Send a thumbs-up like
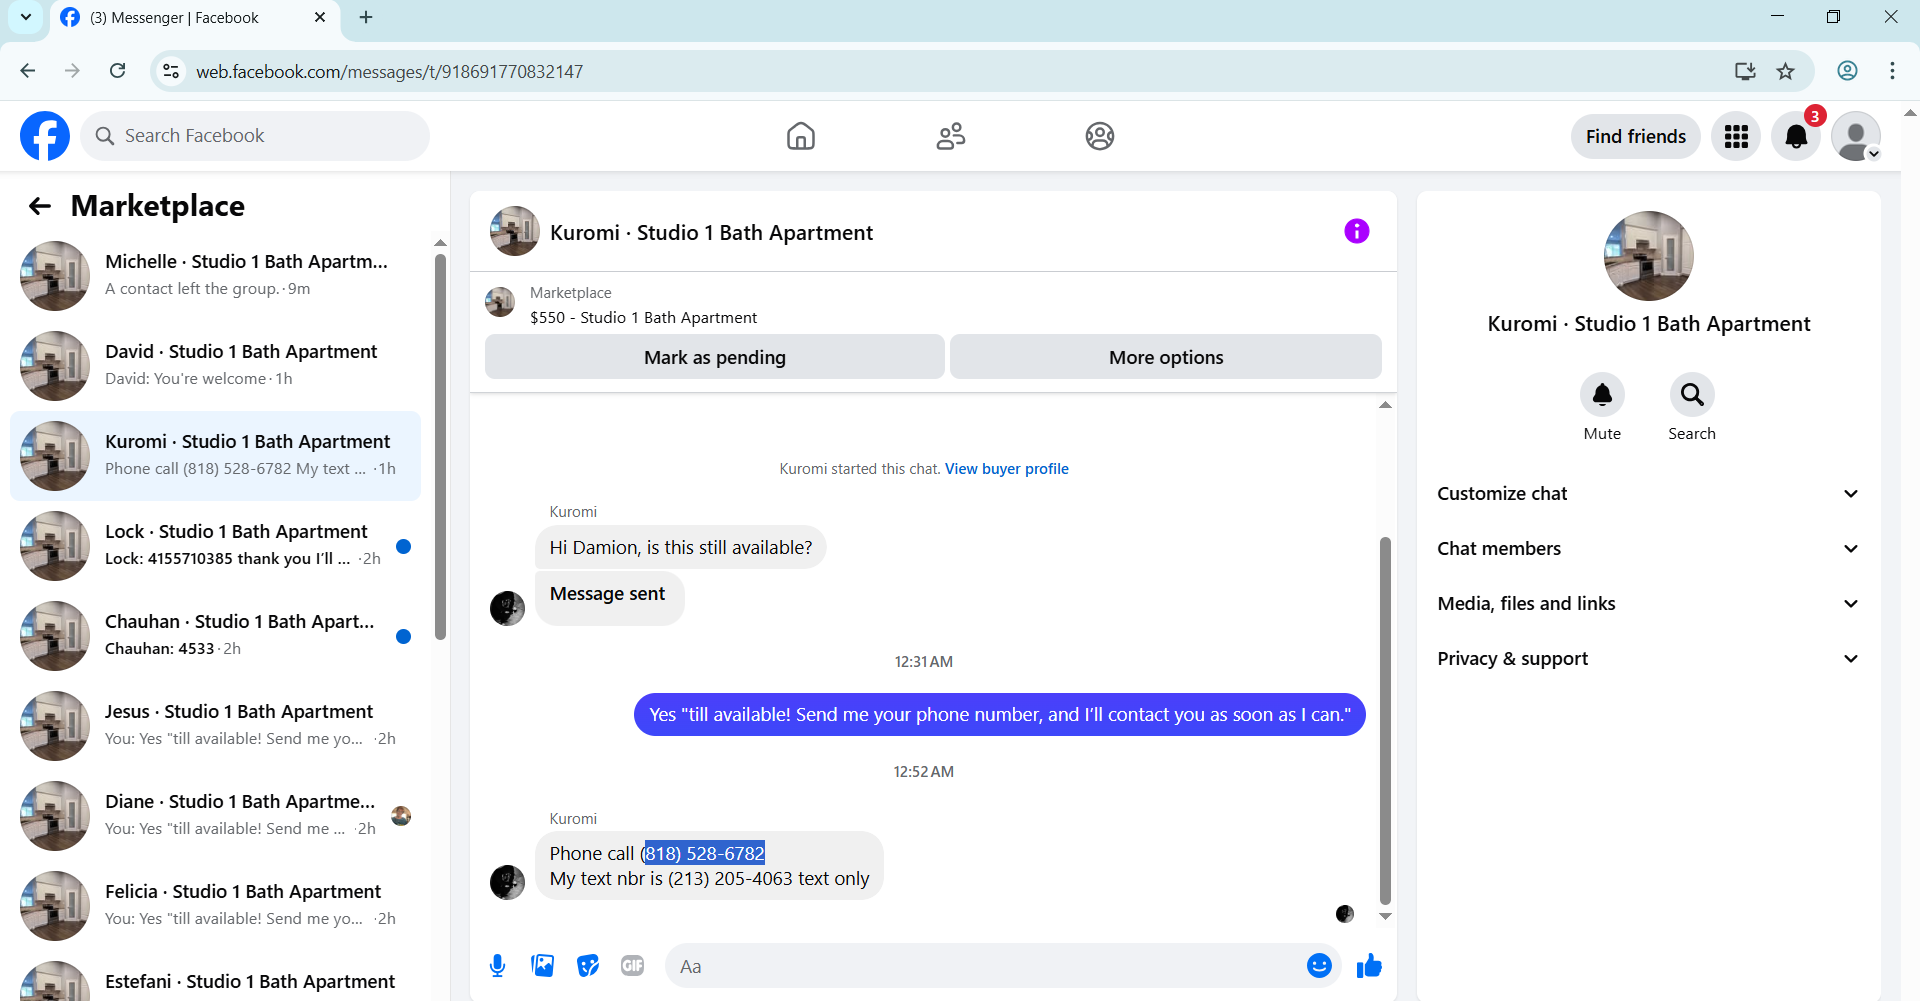 pos(1369,966)
